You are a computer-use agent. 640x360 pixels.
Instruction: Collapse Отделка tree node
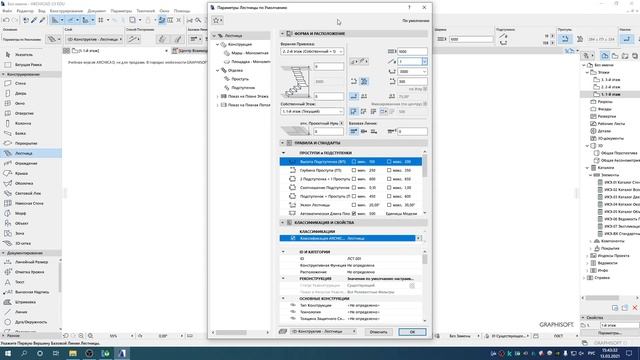click(x=218, y=71)
